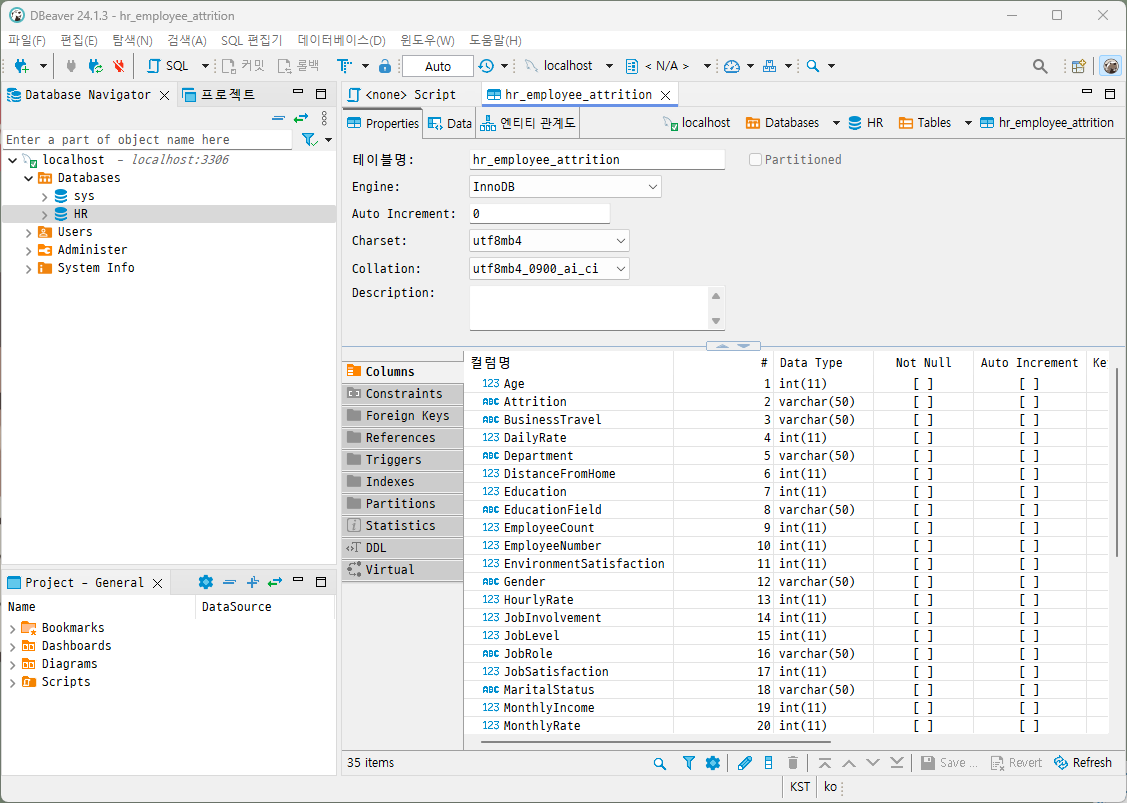Toggle Not Null for MonthlyRate column
Screen dimensions: 1127x803
pos(923,725)
